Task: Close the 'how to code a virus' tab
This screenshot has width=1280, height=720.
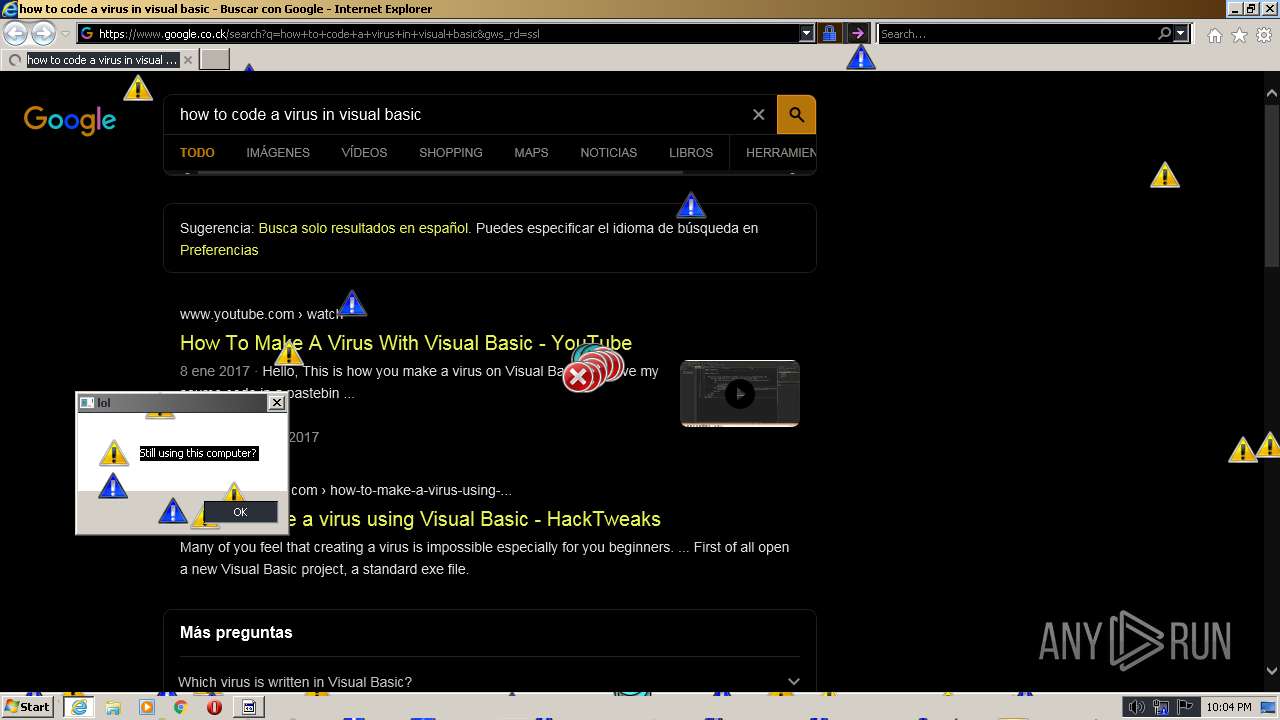Action: tap(188, 60)
